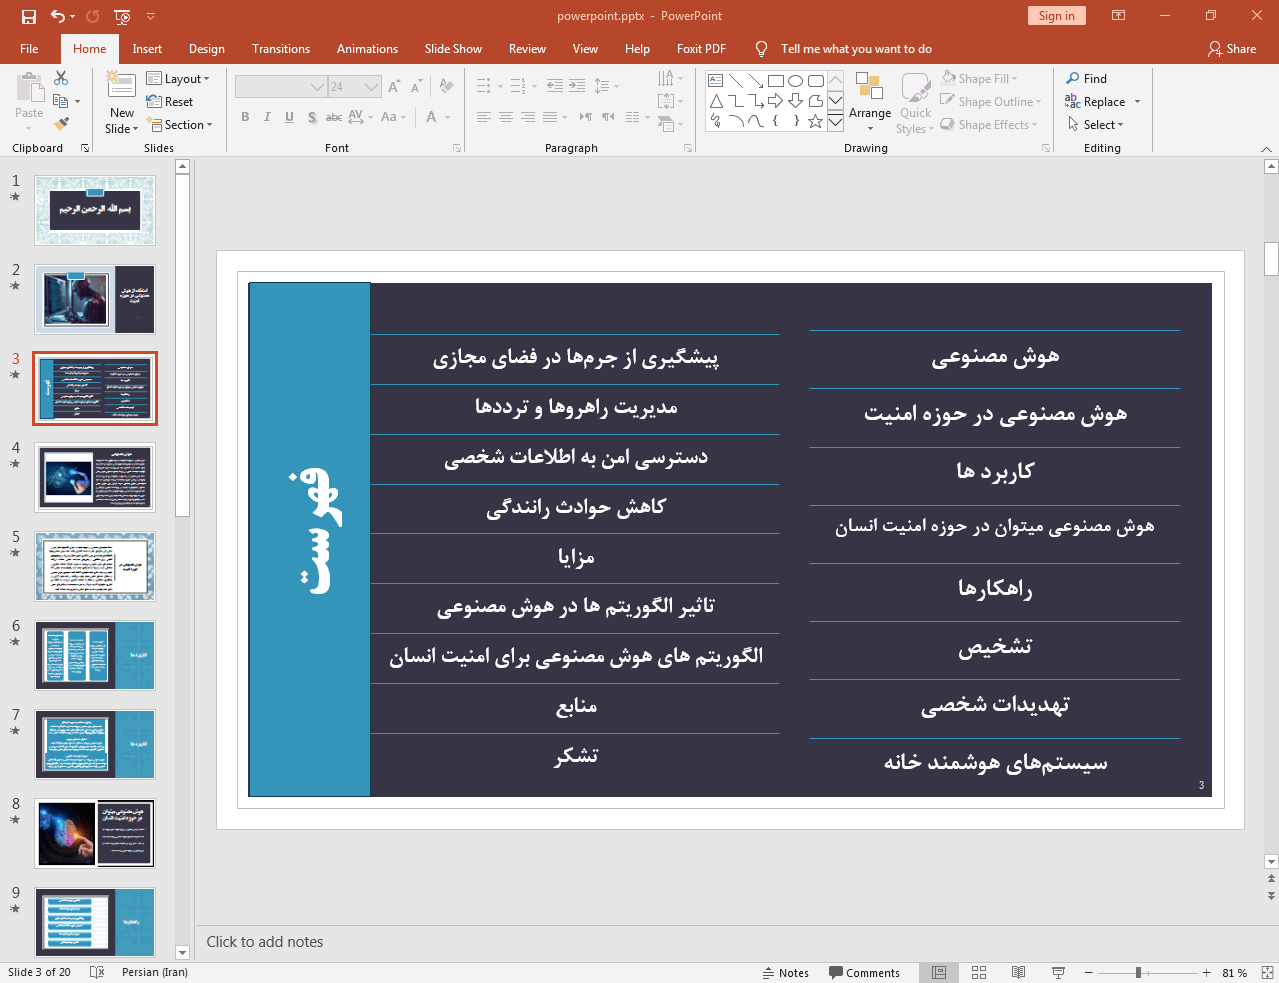The height and width of the screenshot is (983, 1279).
Task: Select the Text Box shape icon
Action: click(716, 81)
